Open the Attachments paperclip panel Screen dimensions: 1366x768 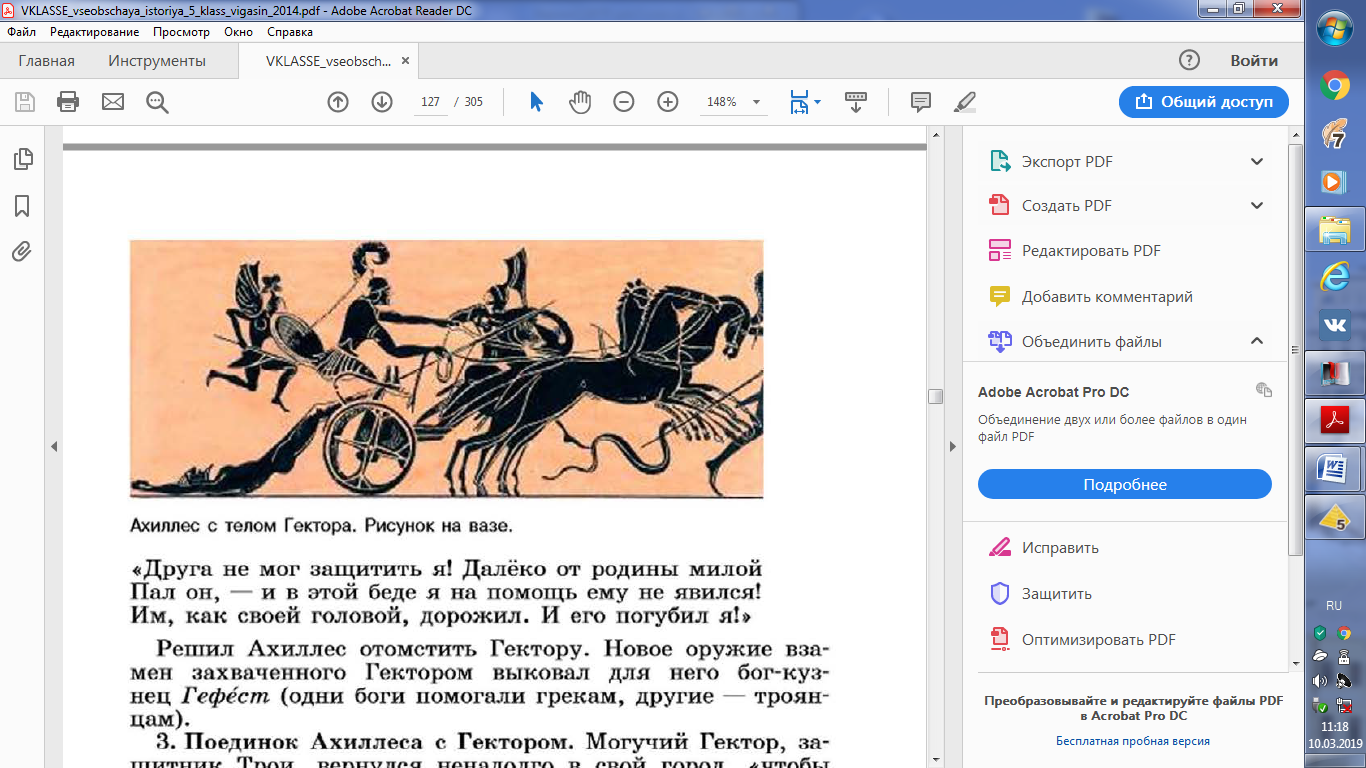point(22,251)
